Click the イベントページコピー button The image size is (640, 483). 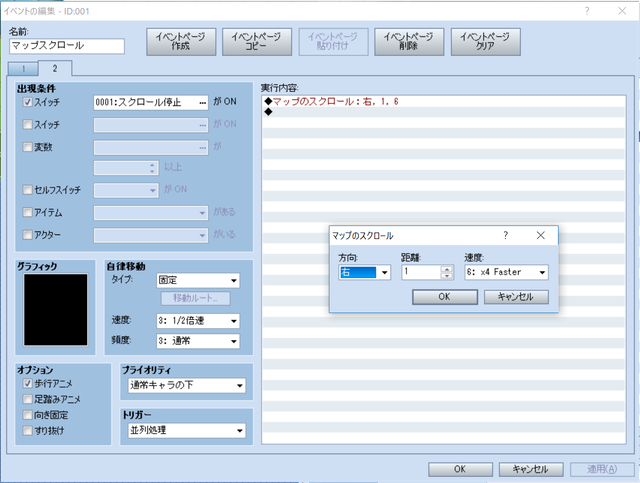pyautogui.click(x=257, y=42)
